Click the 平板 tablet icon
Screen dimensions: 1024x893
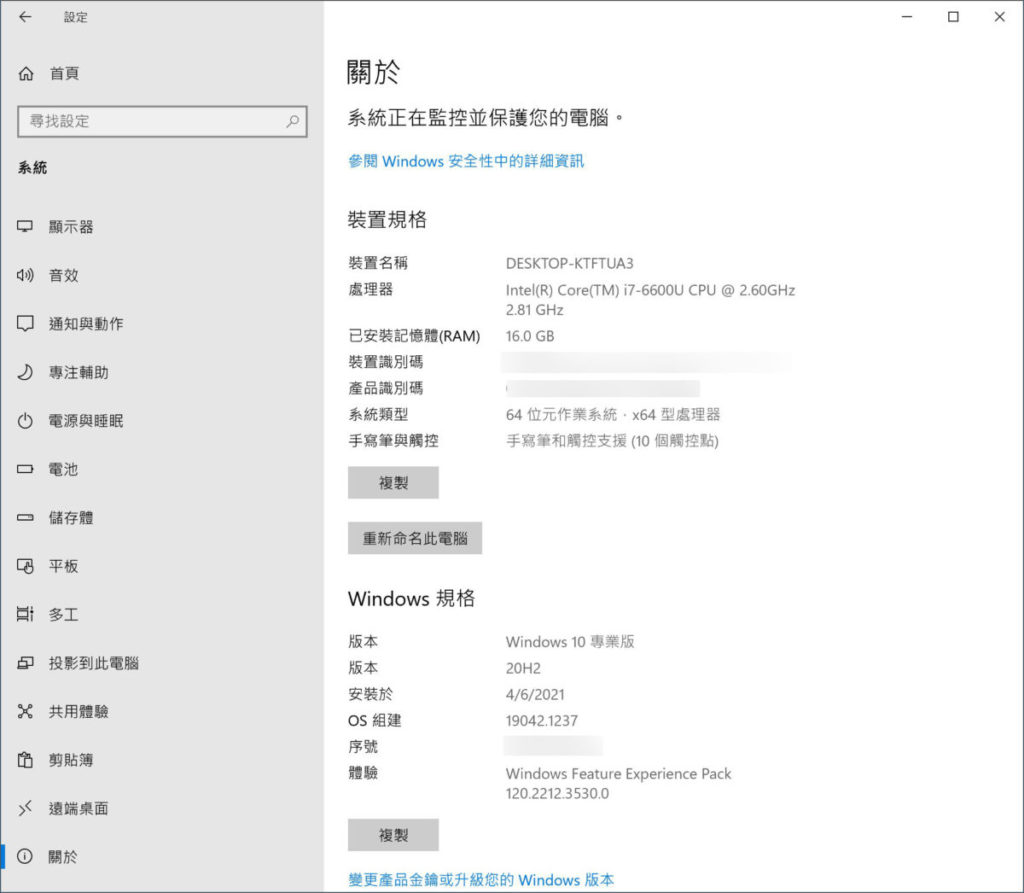pyautogui.click(x=25, y=566)
